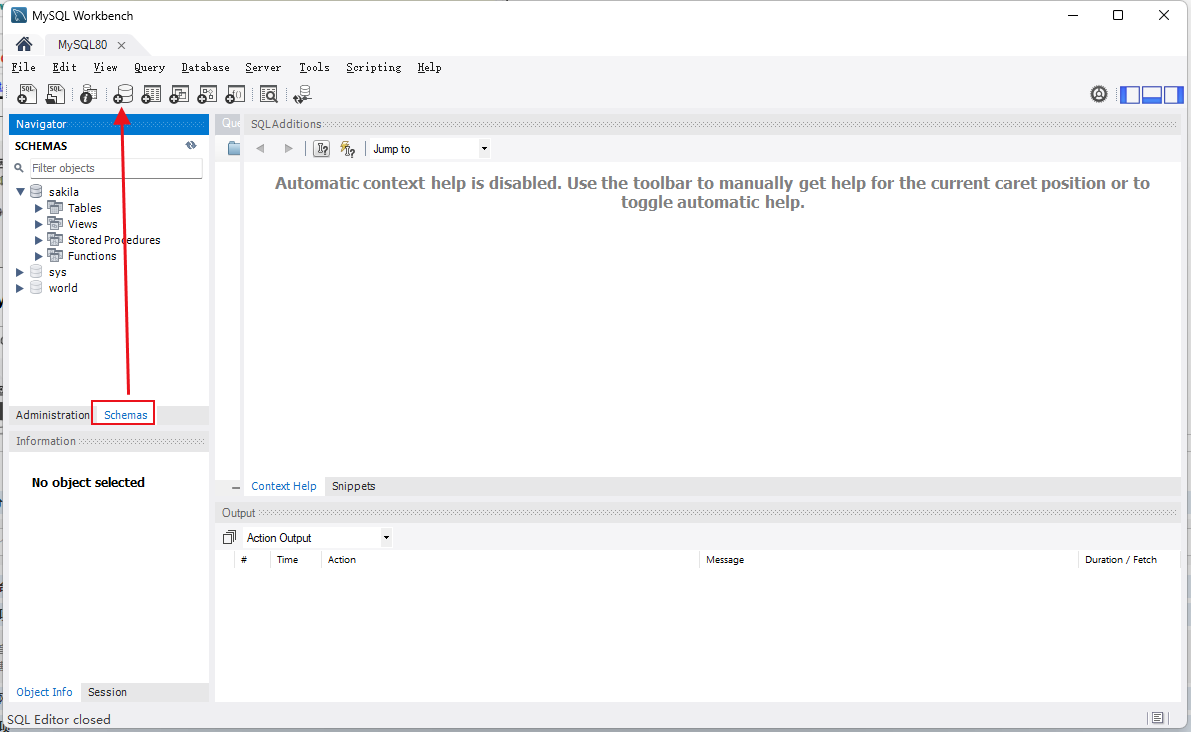Click the create new stored procedure icon
This screenshot has height=732, width=1191.
[x=207, y=94]
